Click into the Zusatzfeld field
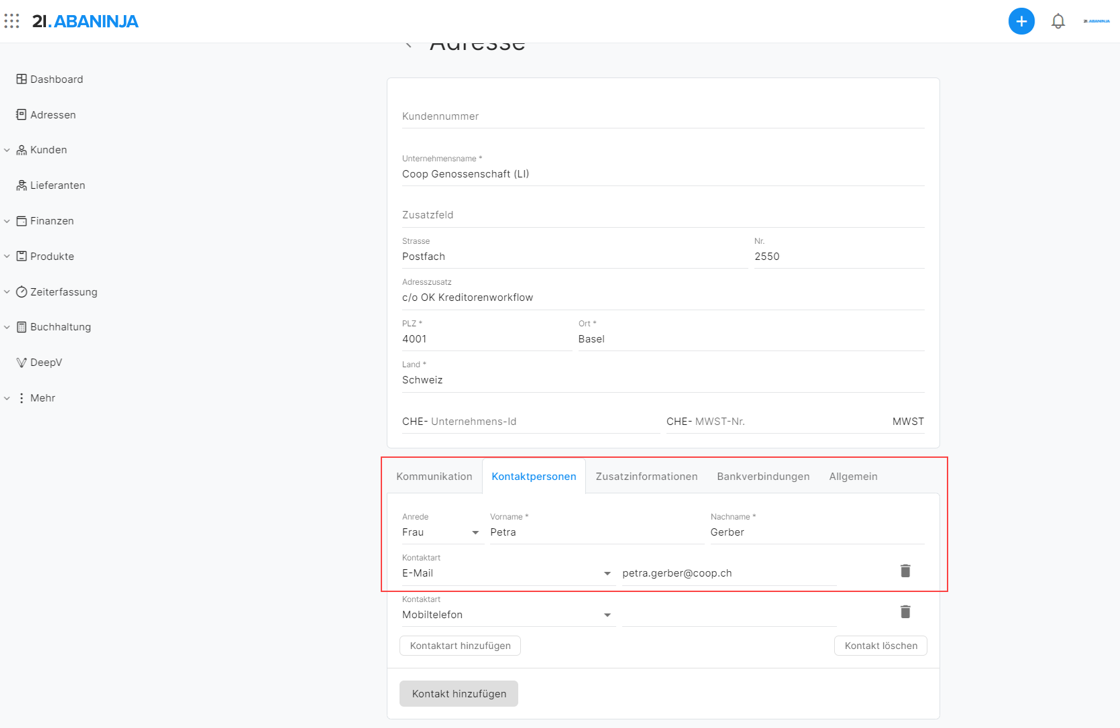The width and height of the screenshot is (1120, 728). (663, 215)
